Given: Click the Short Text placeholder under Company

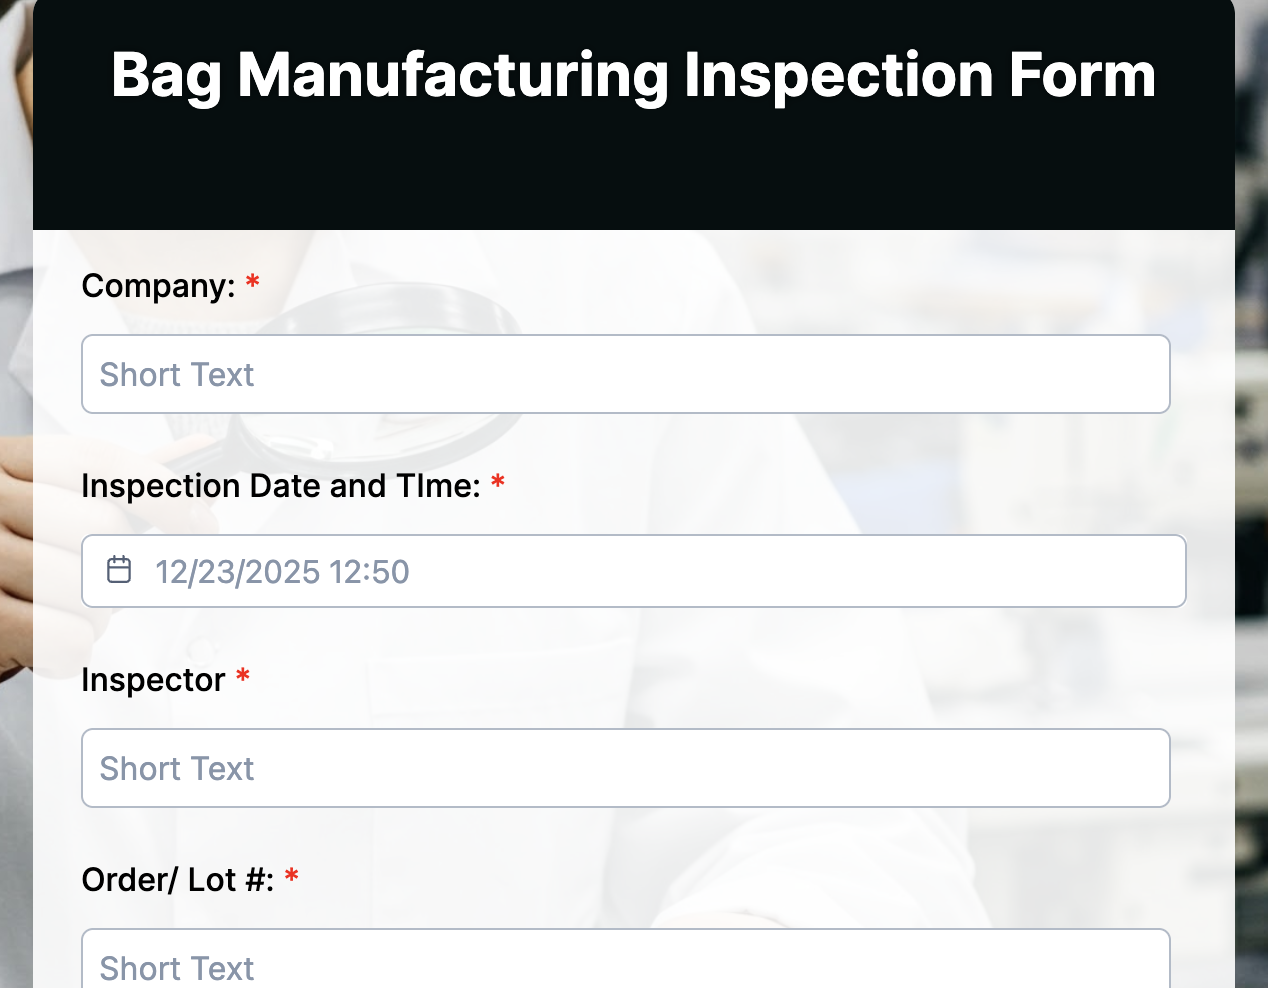Looking at the screenshot, I should (176, 374).
